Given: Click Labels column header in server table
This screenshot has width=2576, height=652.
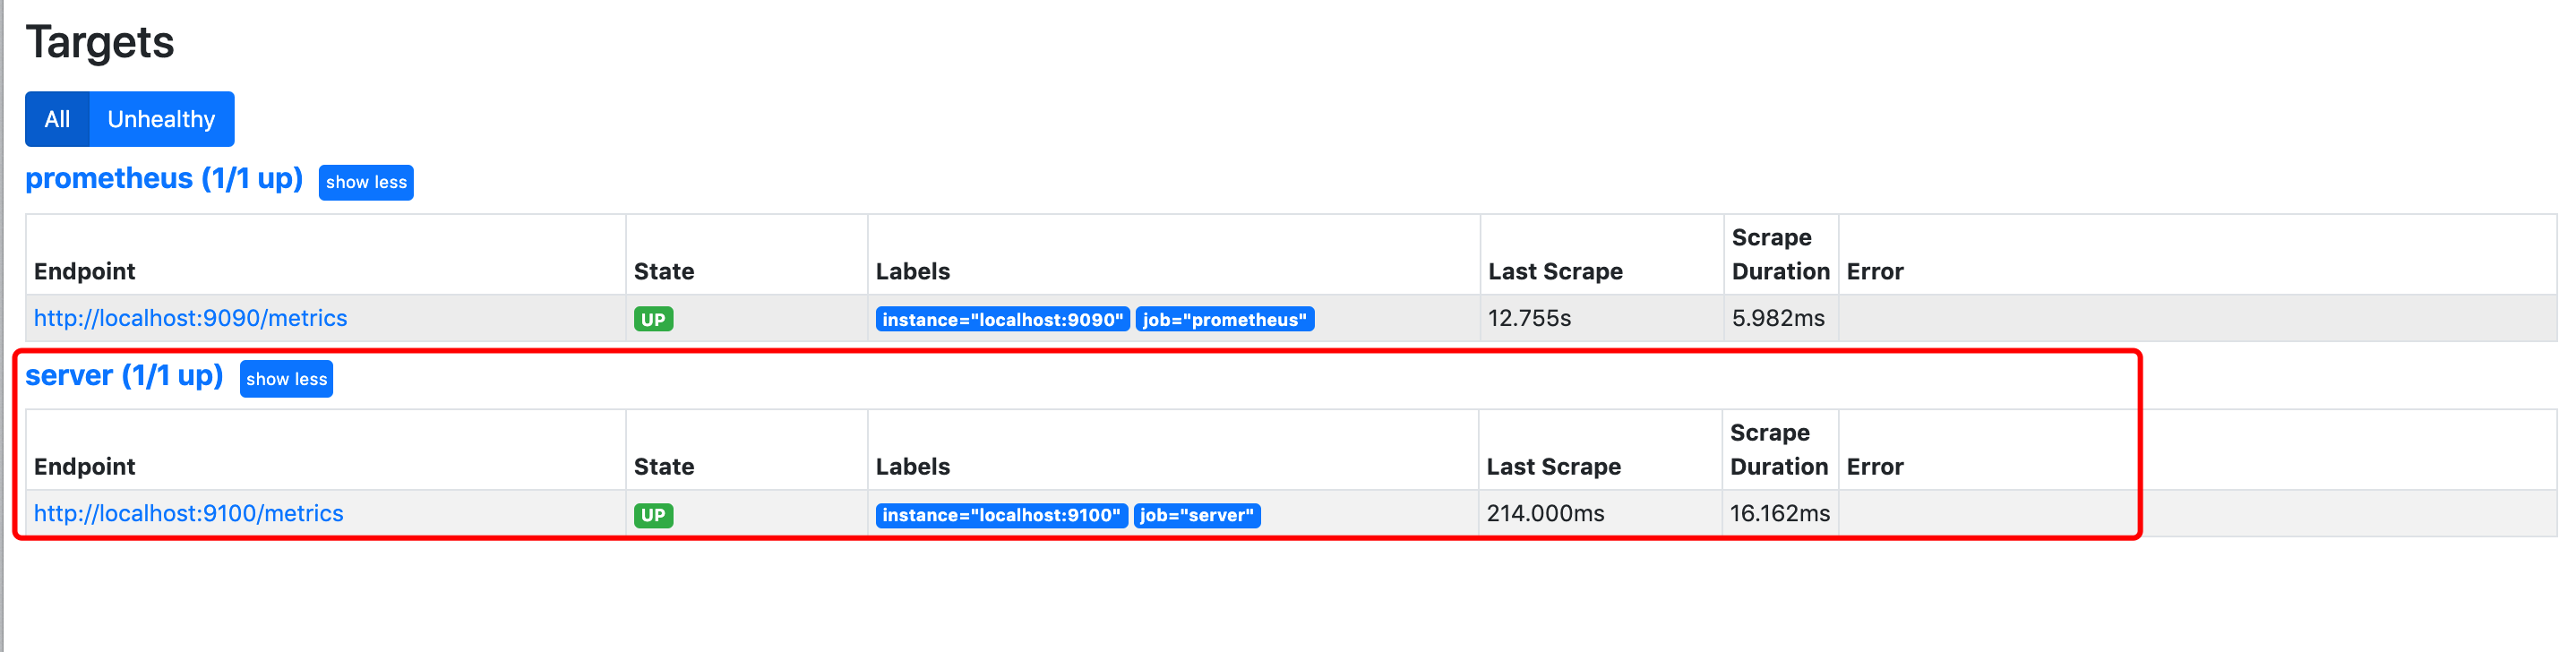Looking at the screenshot, I should coord(912,466).
